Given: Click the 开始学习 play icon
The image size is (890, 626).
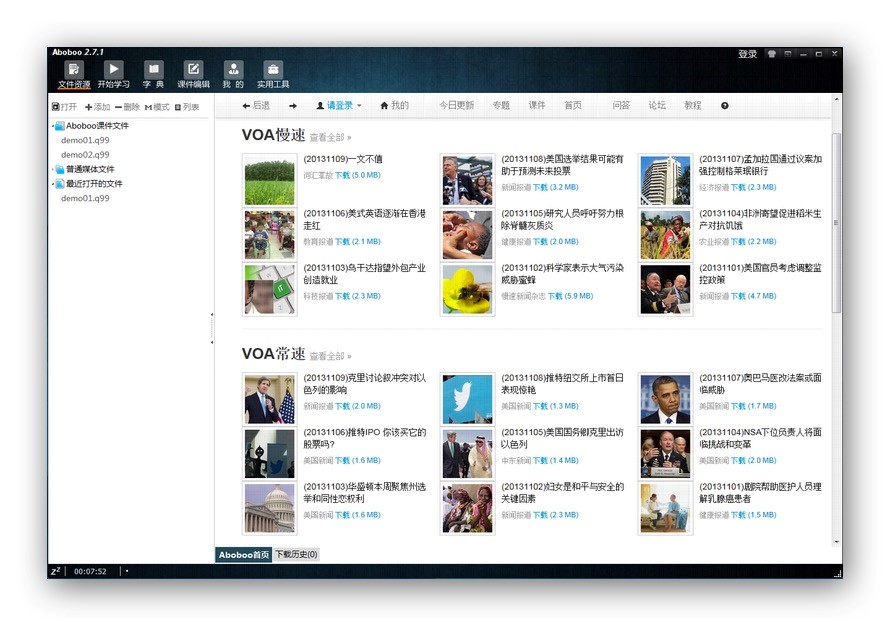Looking at the screenshot, I should 114,69.
